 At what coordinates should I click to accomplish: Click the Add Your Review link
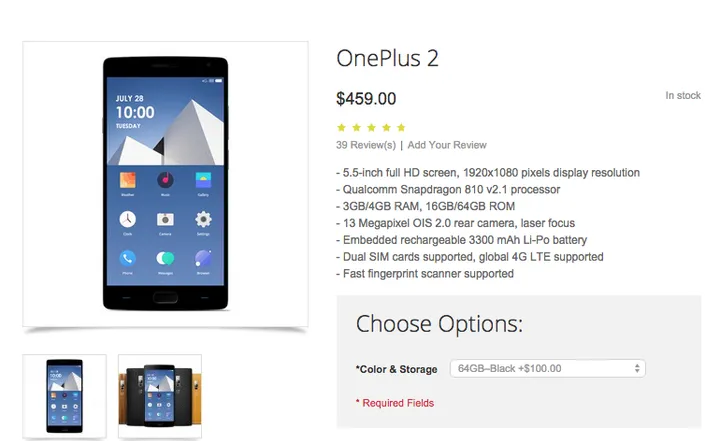447,145
